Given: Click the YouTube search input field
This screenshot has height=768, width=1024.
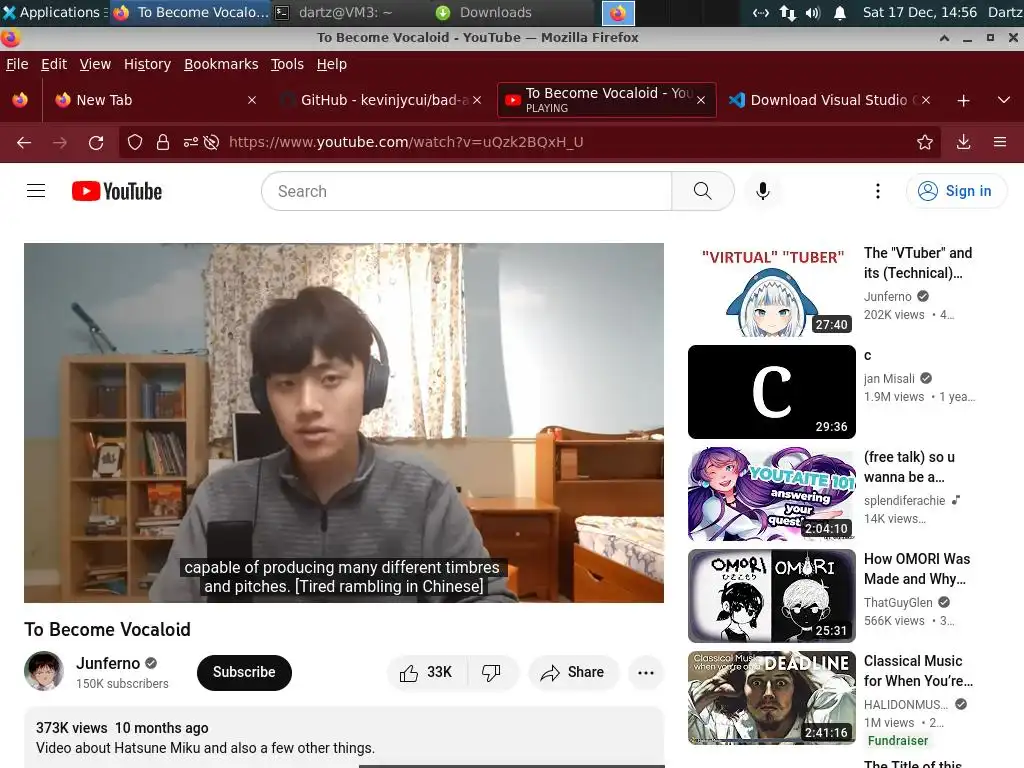Looking at the screenshot, I should [x=467, y=191].
